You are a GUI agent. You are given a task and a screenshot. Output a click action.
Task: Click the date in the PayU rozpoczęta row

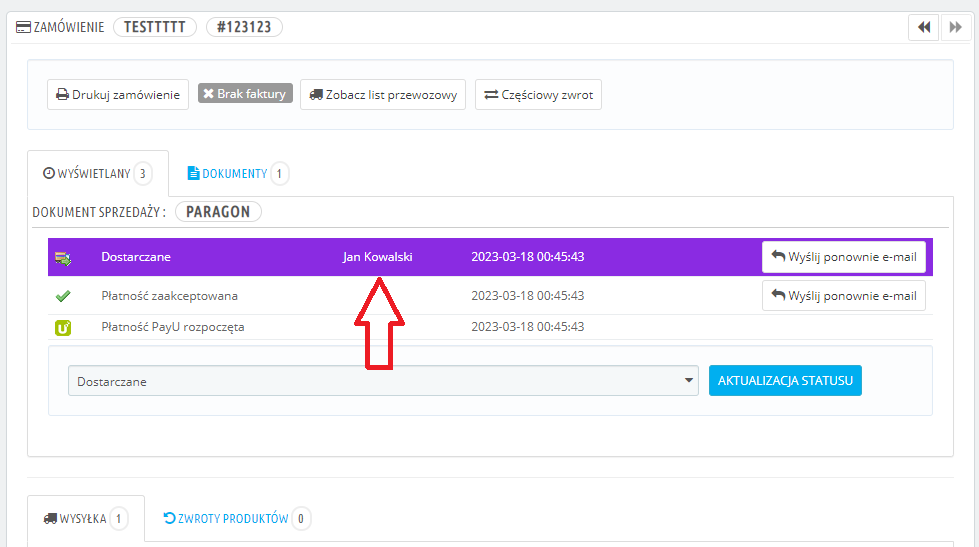(x=528, y=327)
